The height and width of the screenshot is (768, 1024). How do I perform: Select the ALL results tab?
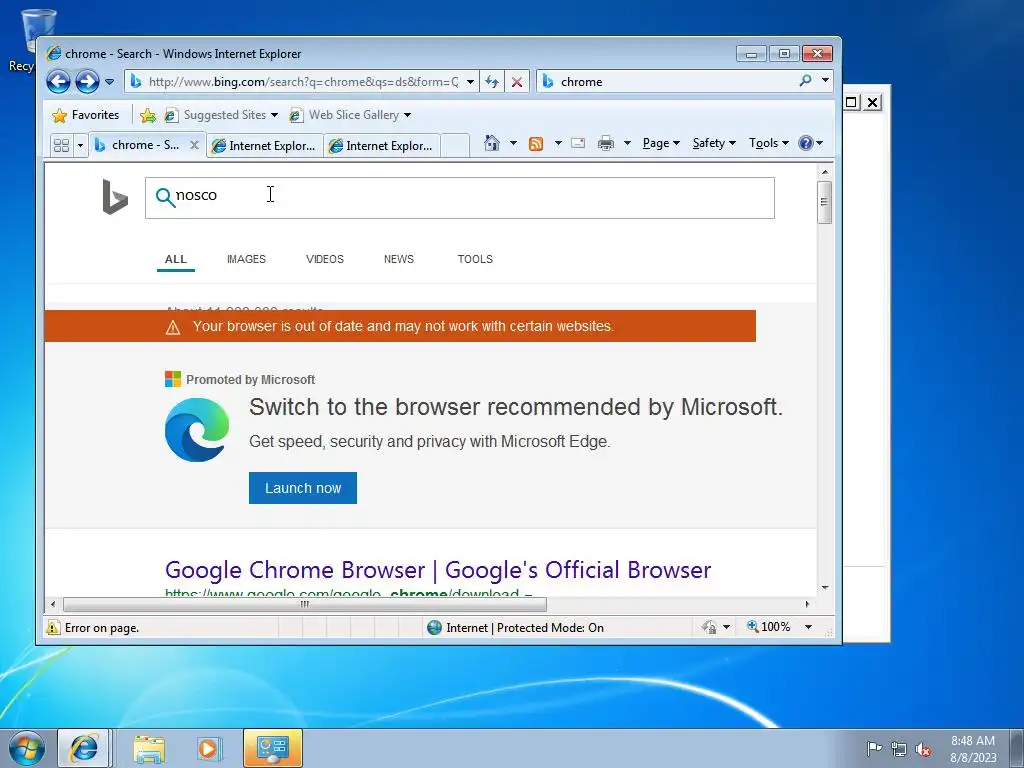176,259
